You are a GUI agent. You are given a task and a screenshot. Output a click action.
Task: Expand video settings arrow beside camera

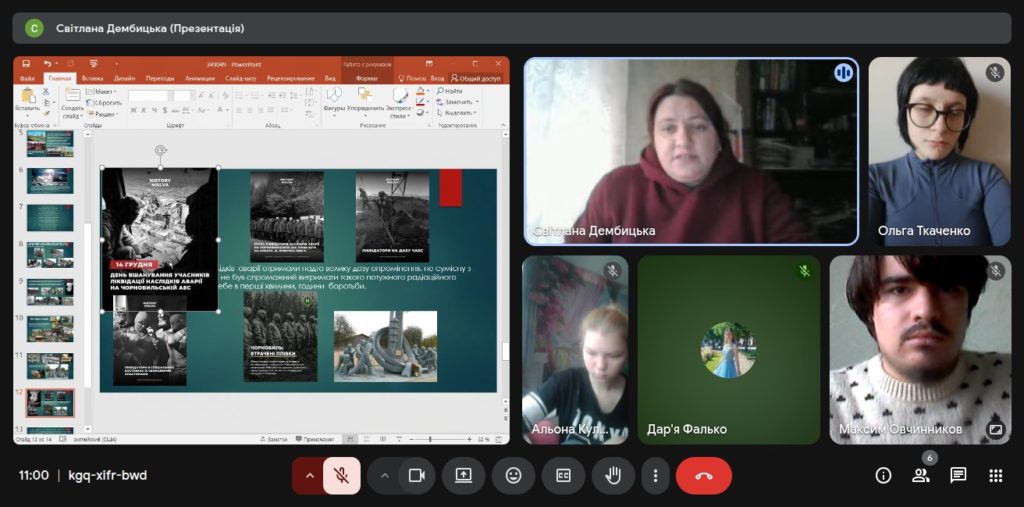384,476
